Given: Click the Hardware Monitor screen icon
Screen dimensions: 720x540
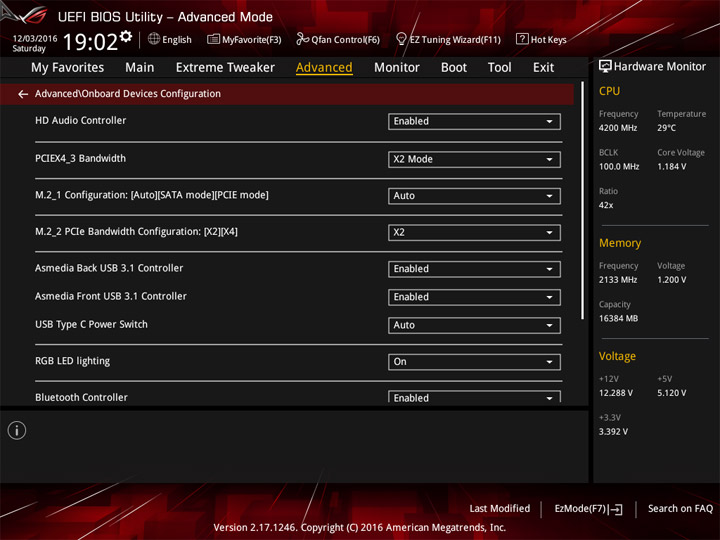Looking at the screenshot, I should (605, 67).
